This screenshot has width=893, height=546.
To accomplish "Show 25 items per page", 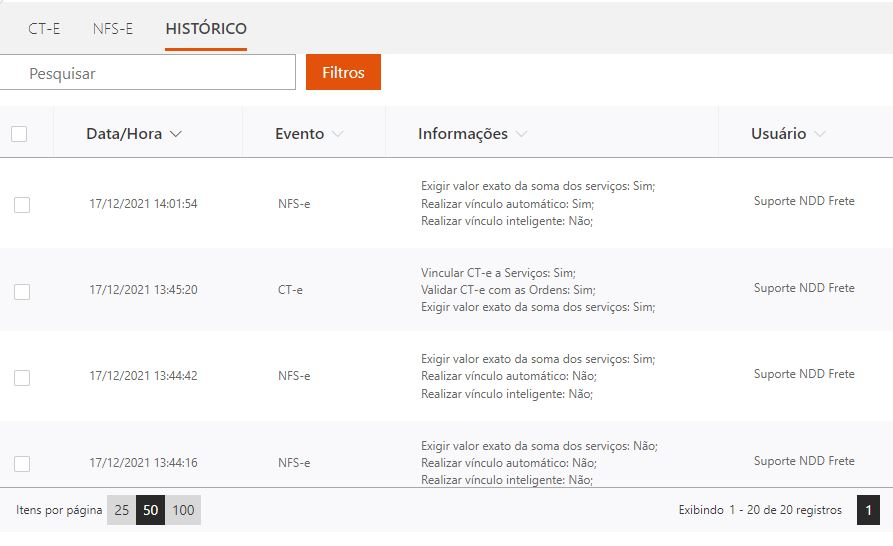I will tap(122, 510).
